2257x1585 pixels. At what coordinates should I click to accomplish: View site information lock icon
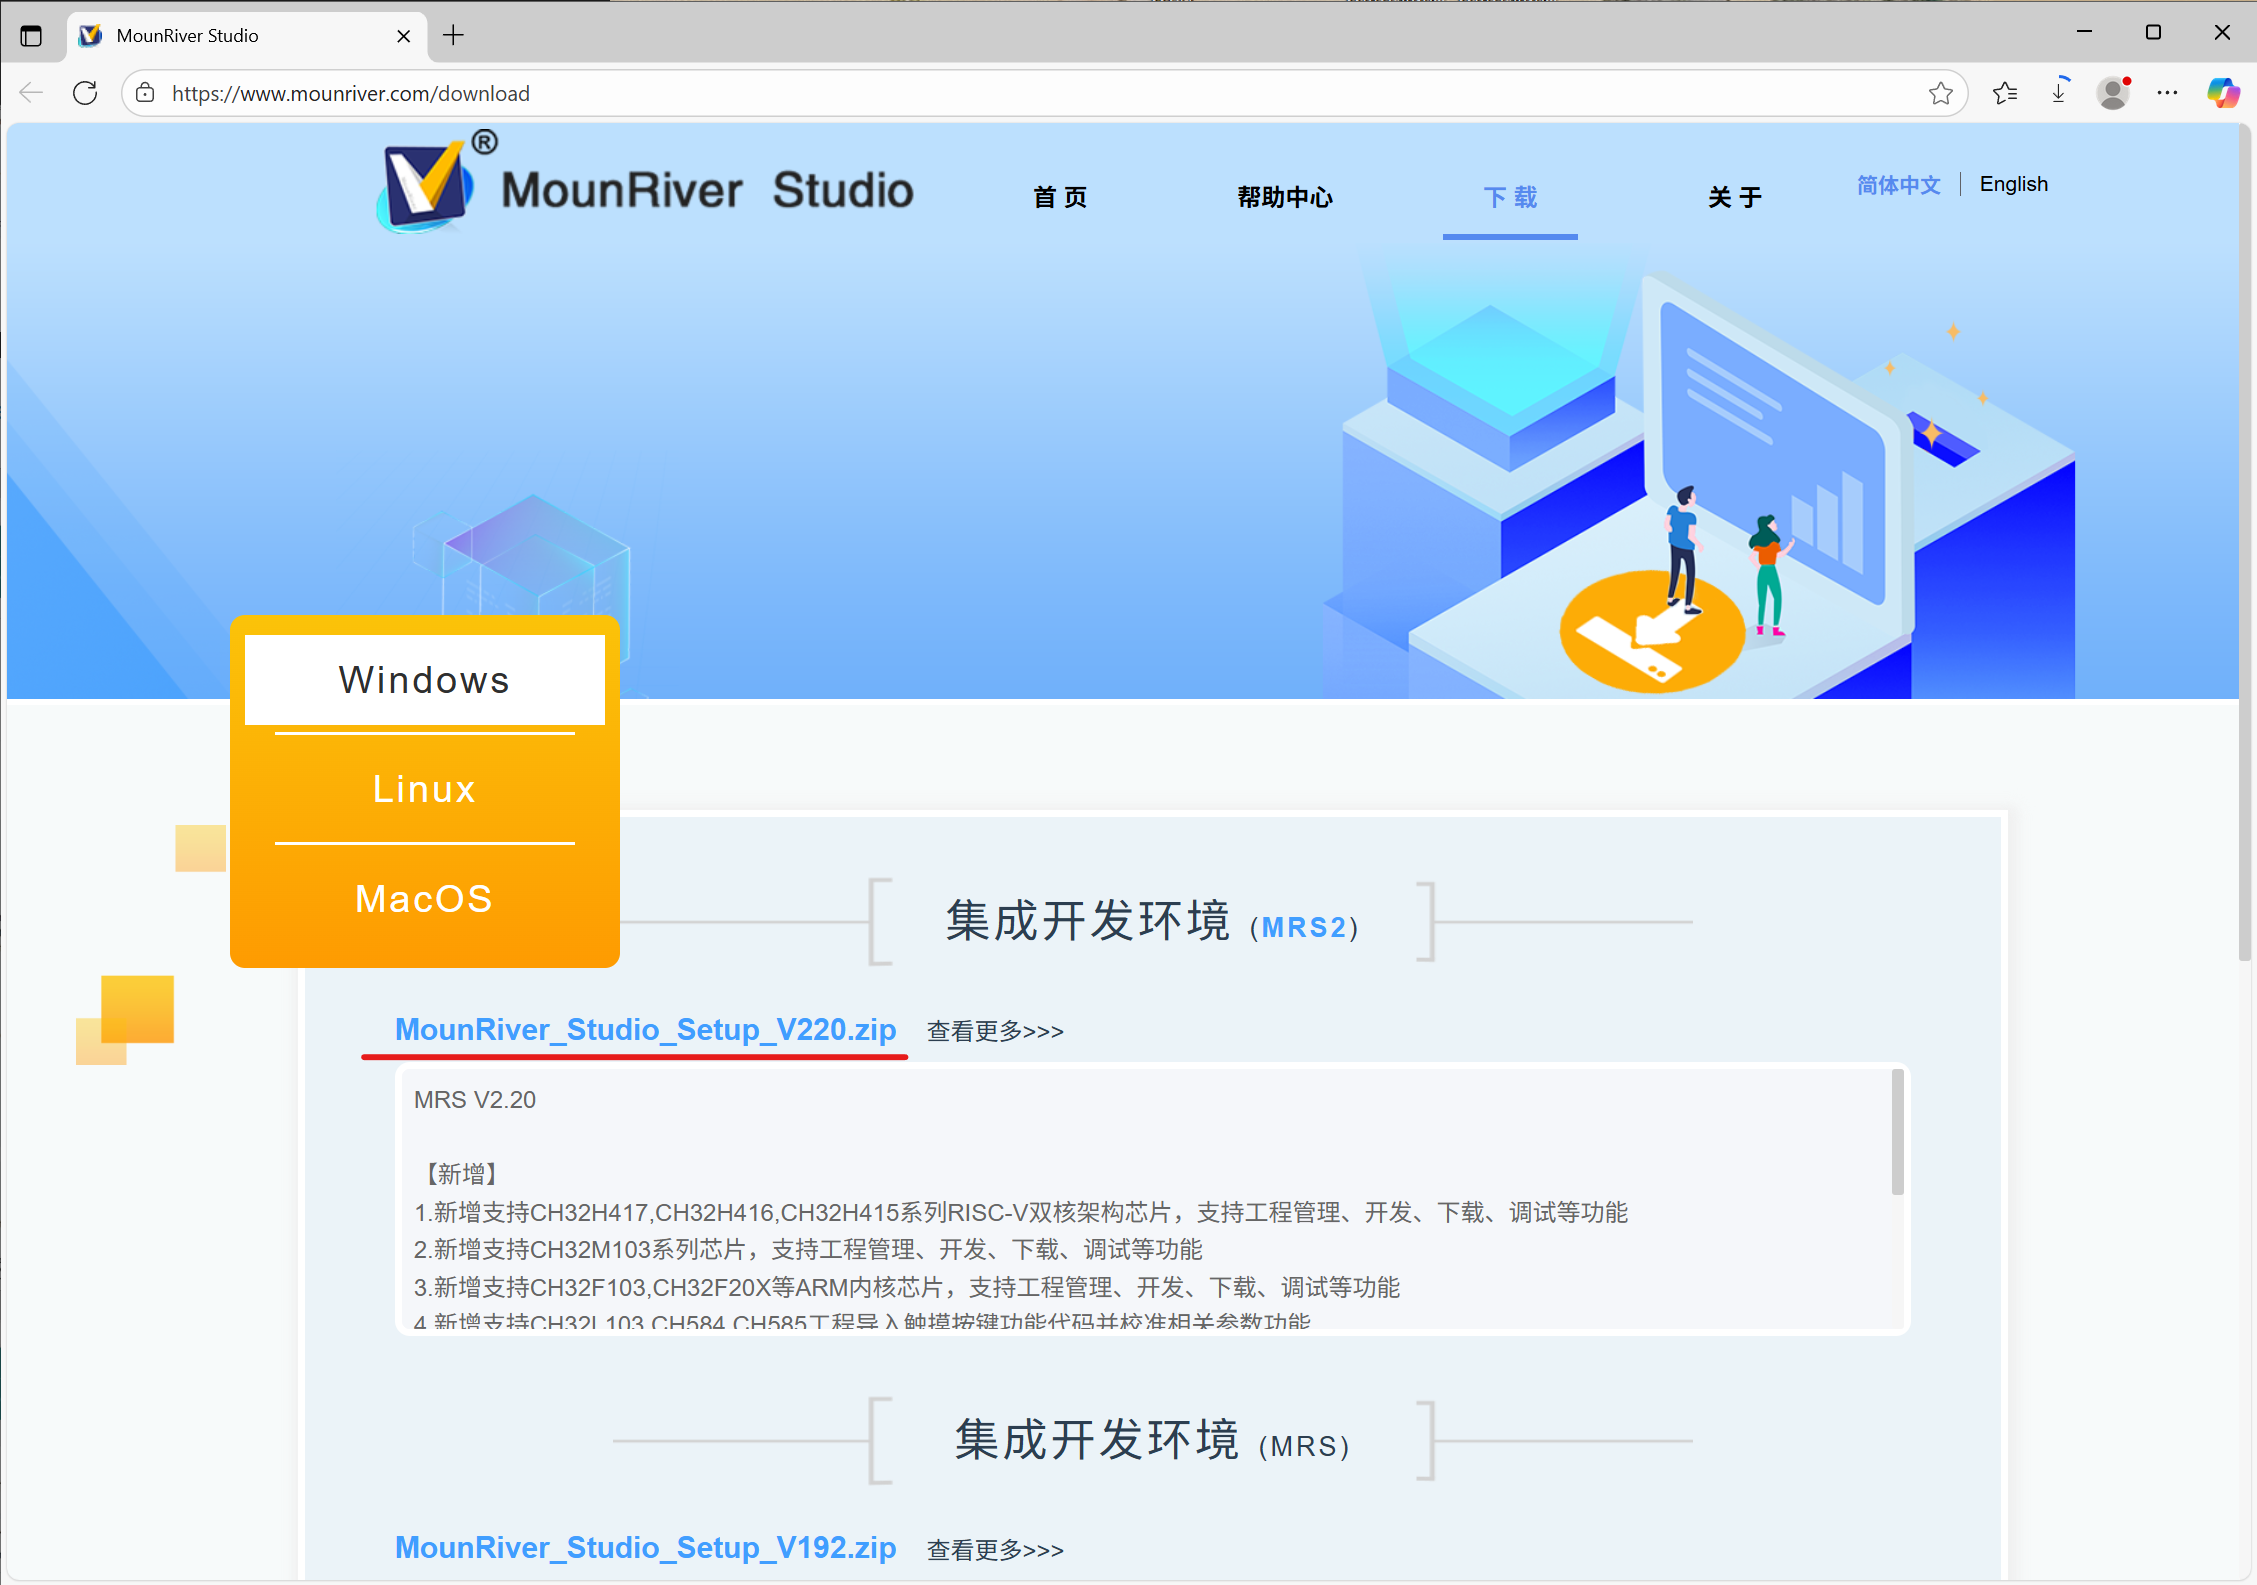146,93
